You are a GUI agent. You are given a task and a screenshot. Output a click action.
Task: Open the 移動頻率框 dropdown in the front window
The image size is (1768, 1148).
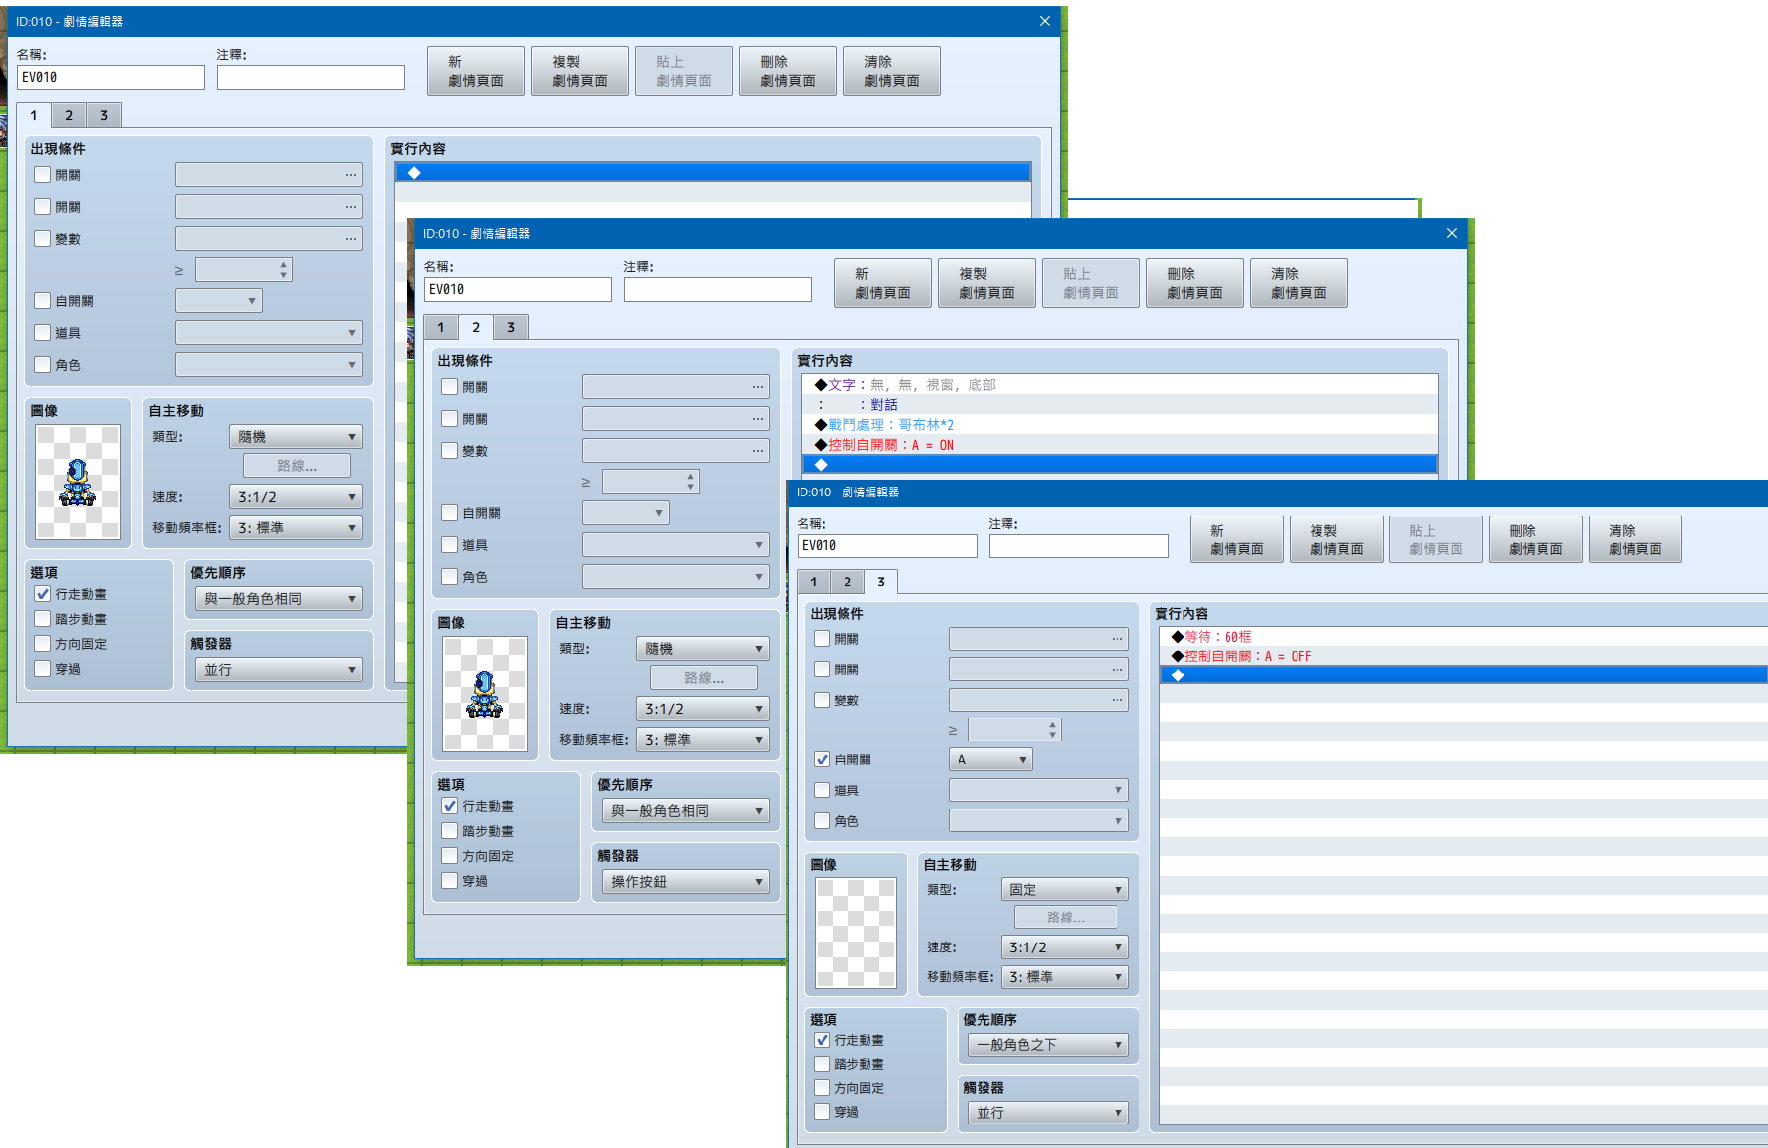coord(1064,977)
